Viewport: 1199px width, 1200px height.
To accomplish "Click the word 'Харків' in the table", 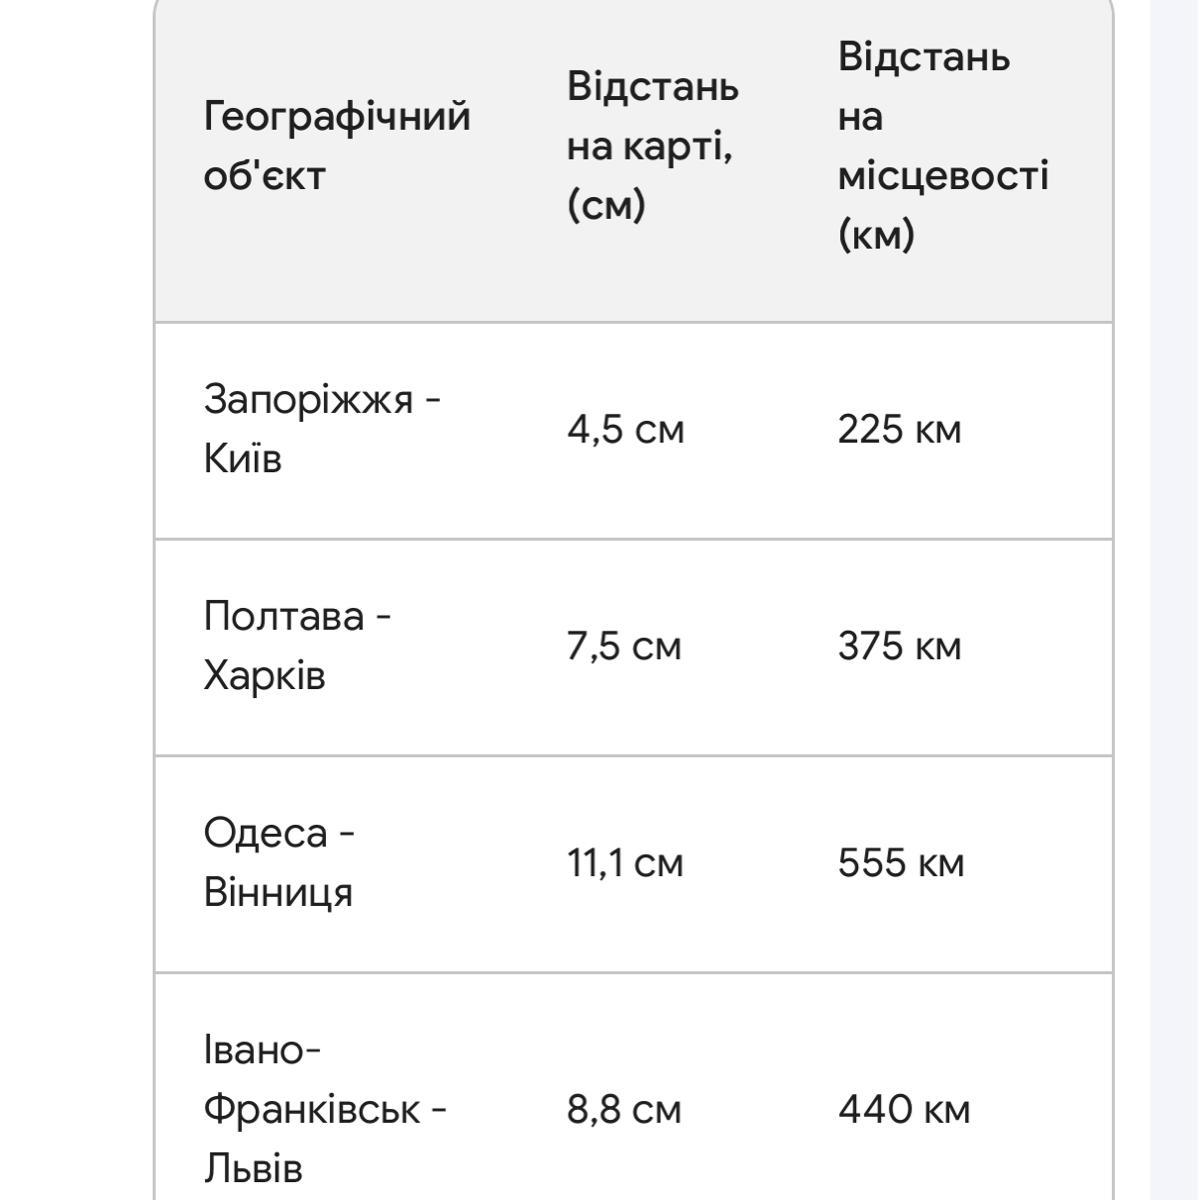I will 264,676.
